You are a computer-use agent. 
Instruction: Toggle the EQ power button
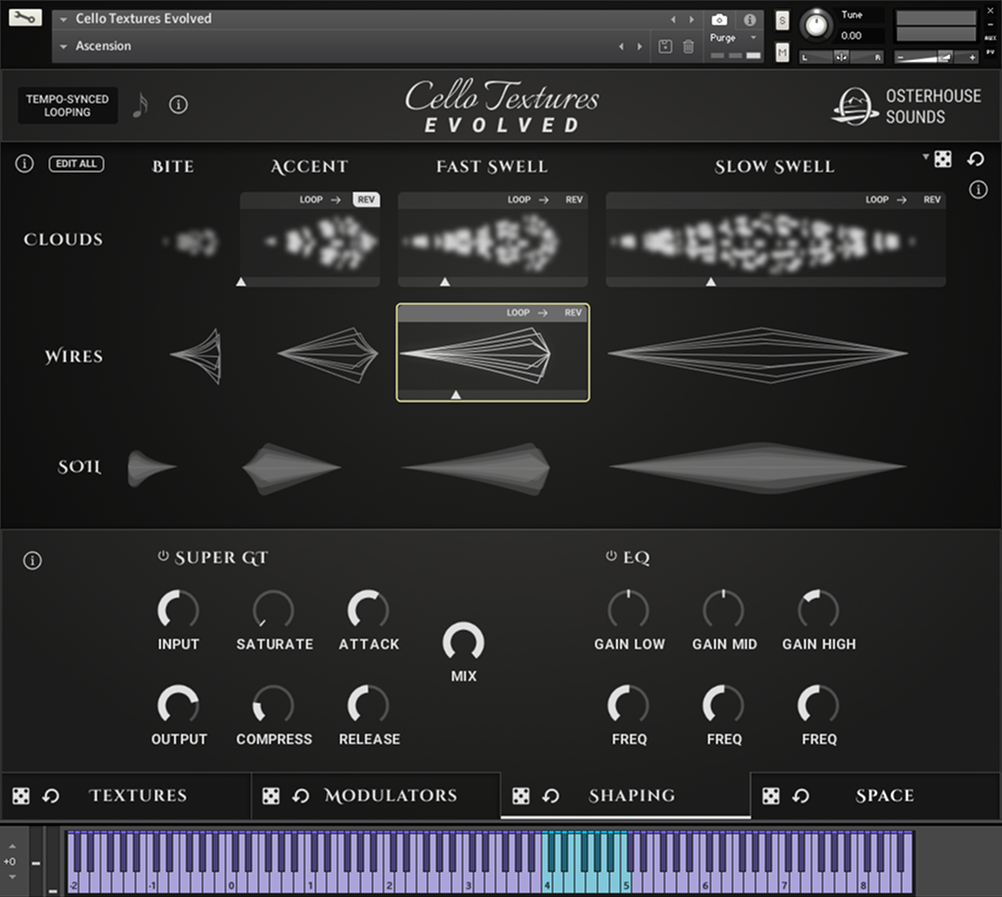pos(611,557)
